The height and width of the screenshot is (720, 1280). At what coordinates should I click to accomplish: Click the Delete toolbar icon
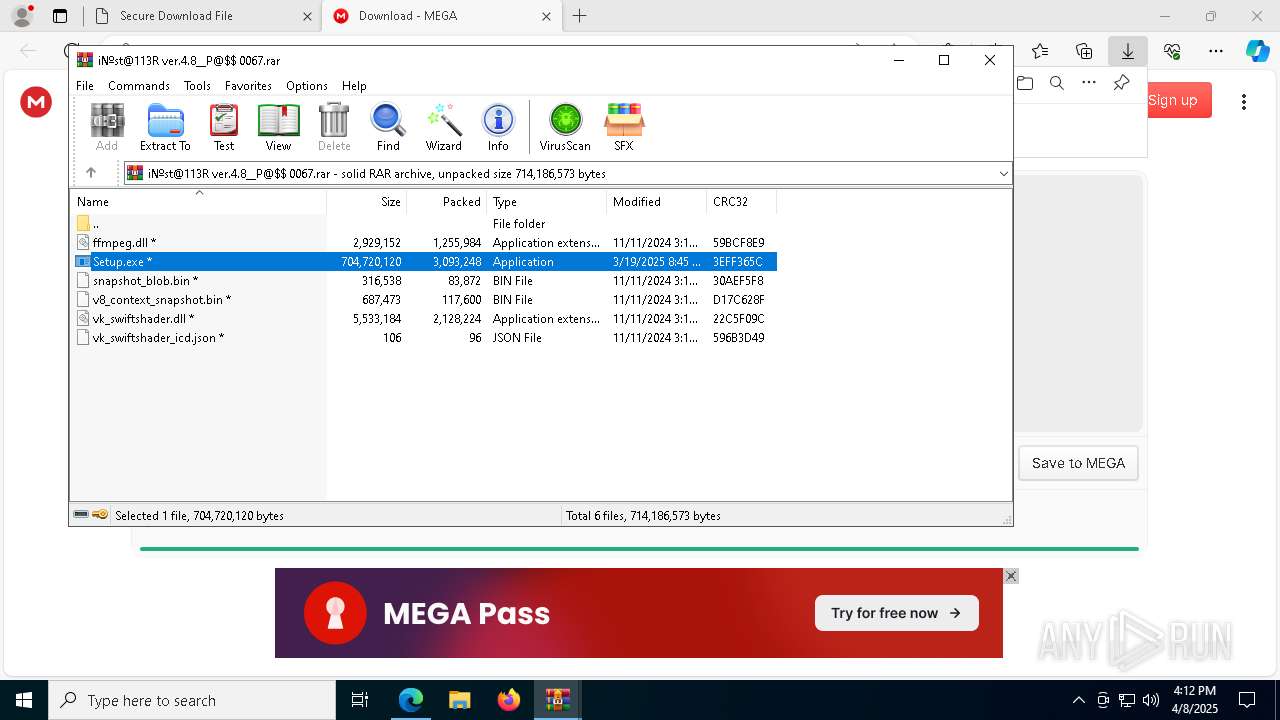[334, 127]
